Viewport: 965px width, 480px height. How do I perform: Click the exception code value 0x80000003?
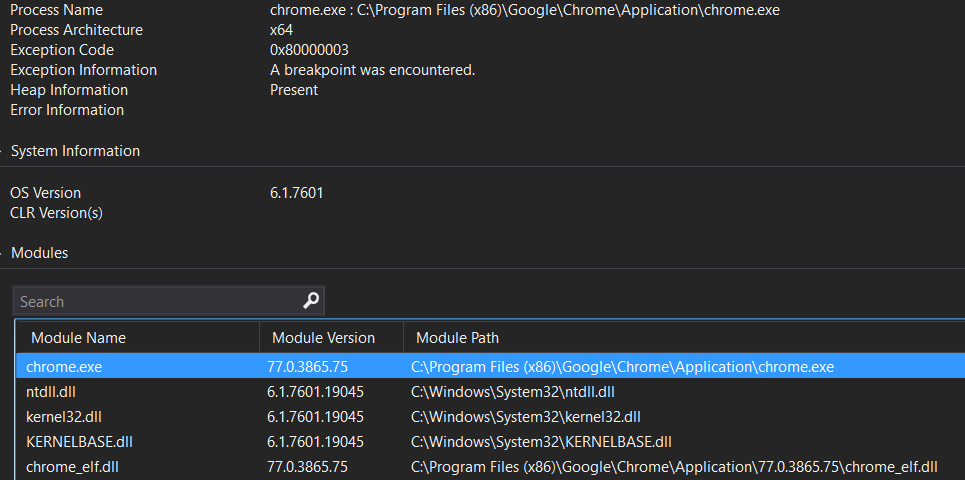click(x=309, y=50)
